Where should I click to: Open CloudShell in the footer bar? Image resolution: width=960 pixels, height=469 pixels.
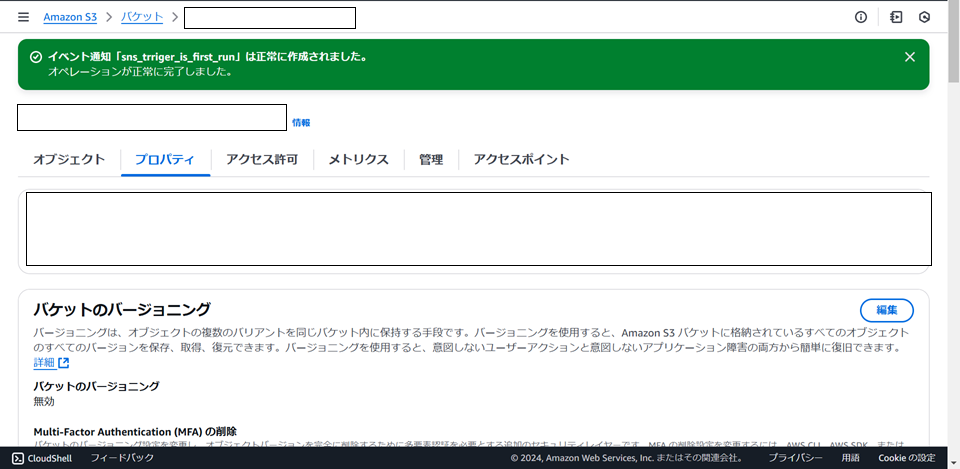pos(42,458)
